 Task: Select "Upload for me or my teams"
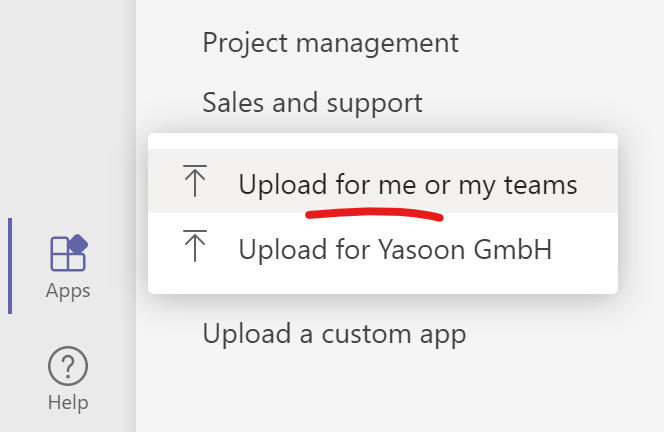click(x=407, y=184)
